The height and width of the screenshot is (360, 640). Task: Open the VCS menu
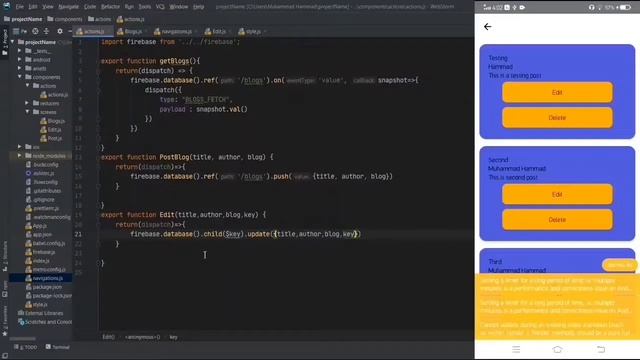(160, 7)
